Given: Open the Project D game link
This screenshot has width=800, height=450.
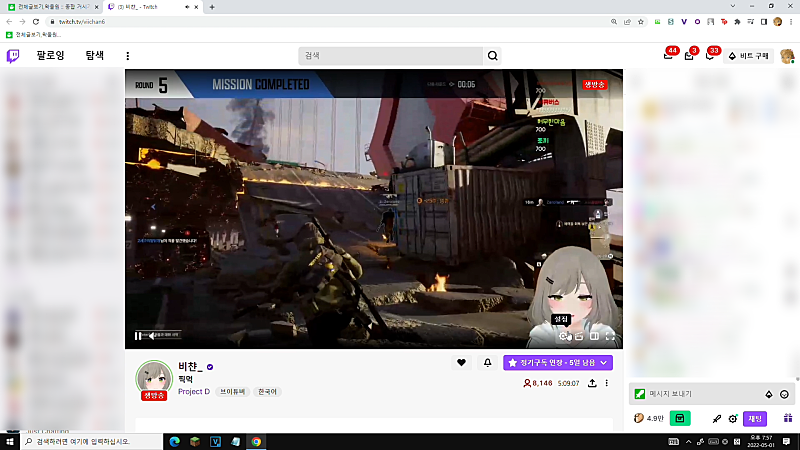Looking at the screenshot, I should click(x=194, y=391).
